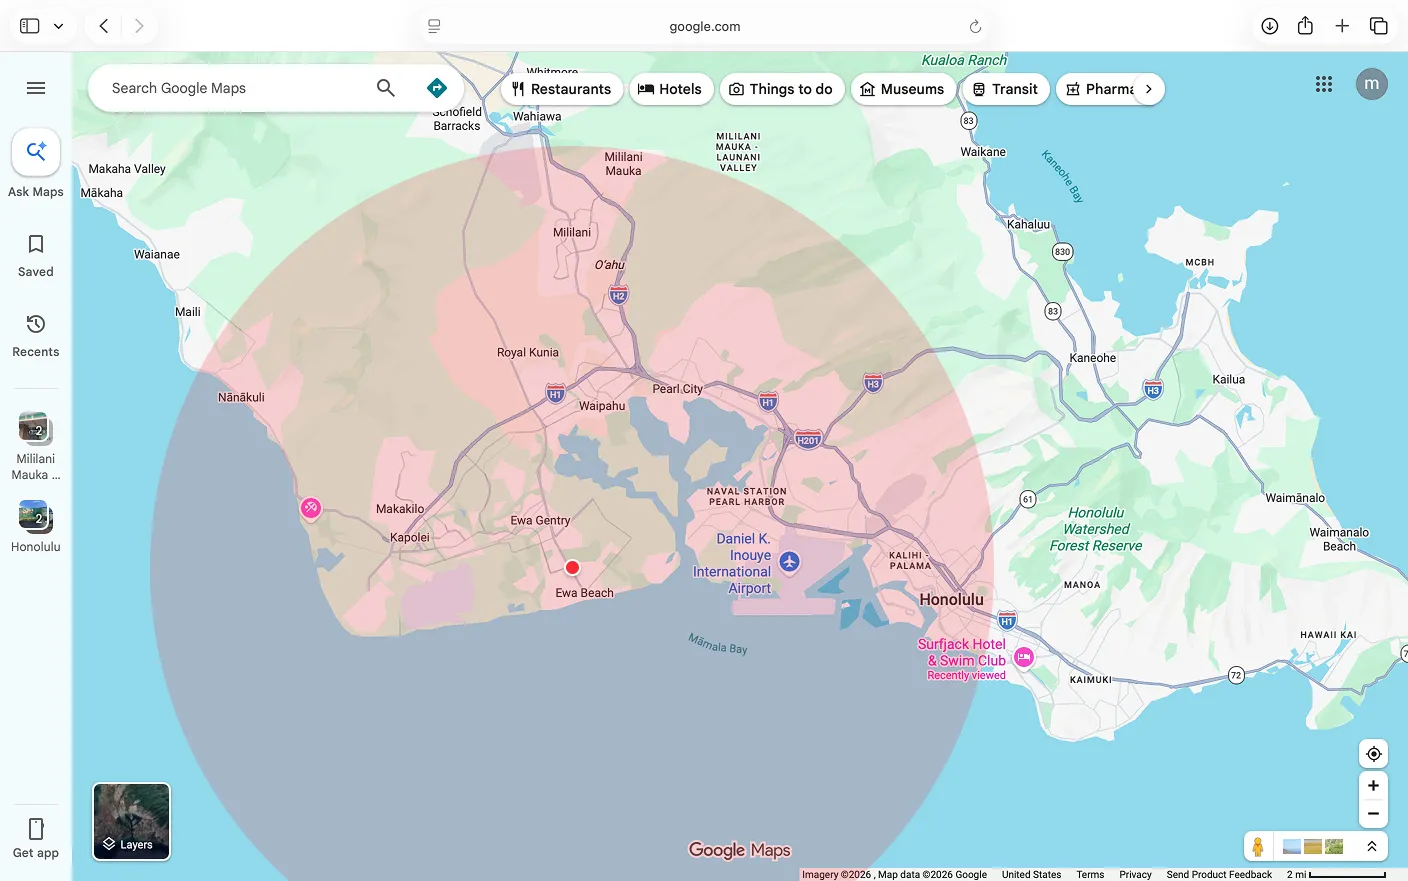
Task: Open the Google Maps hamburger menu
Action: coord(36,88)
